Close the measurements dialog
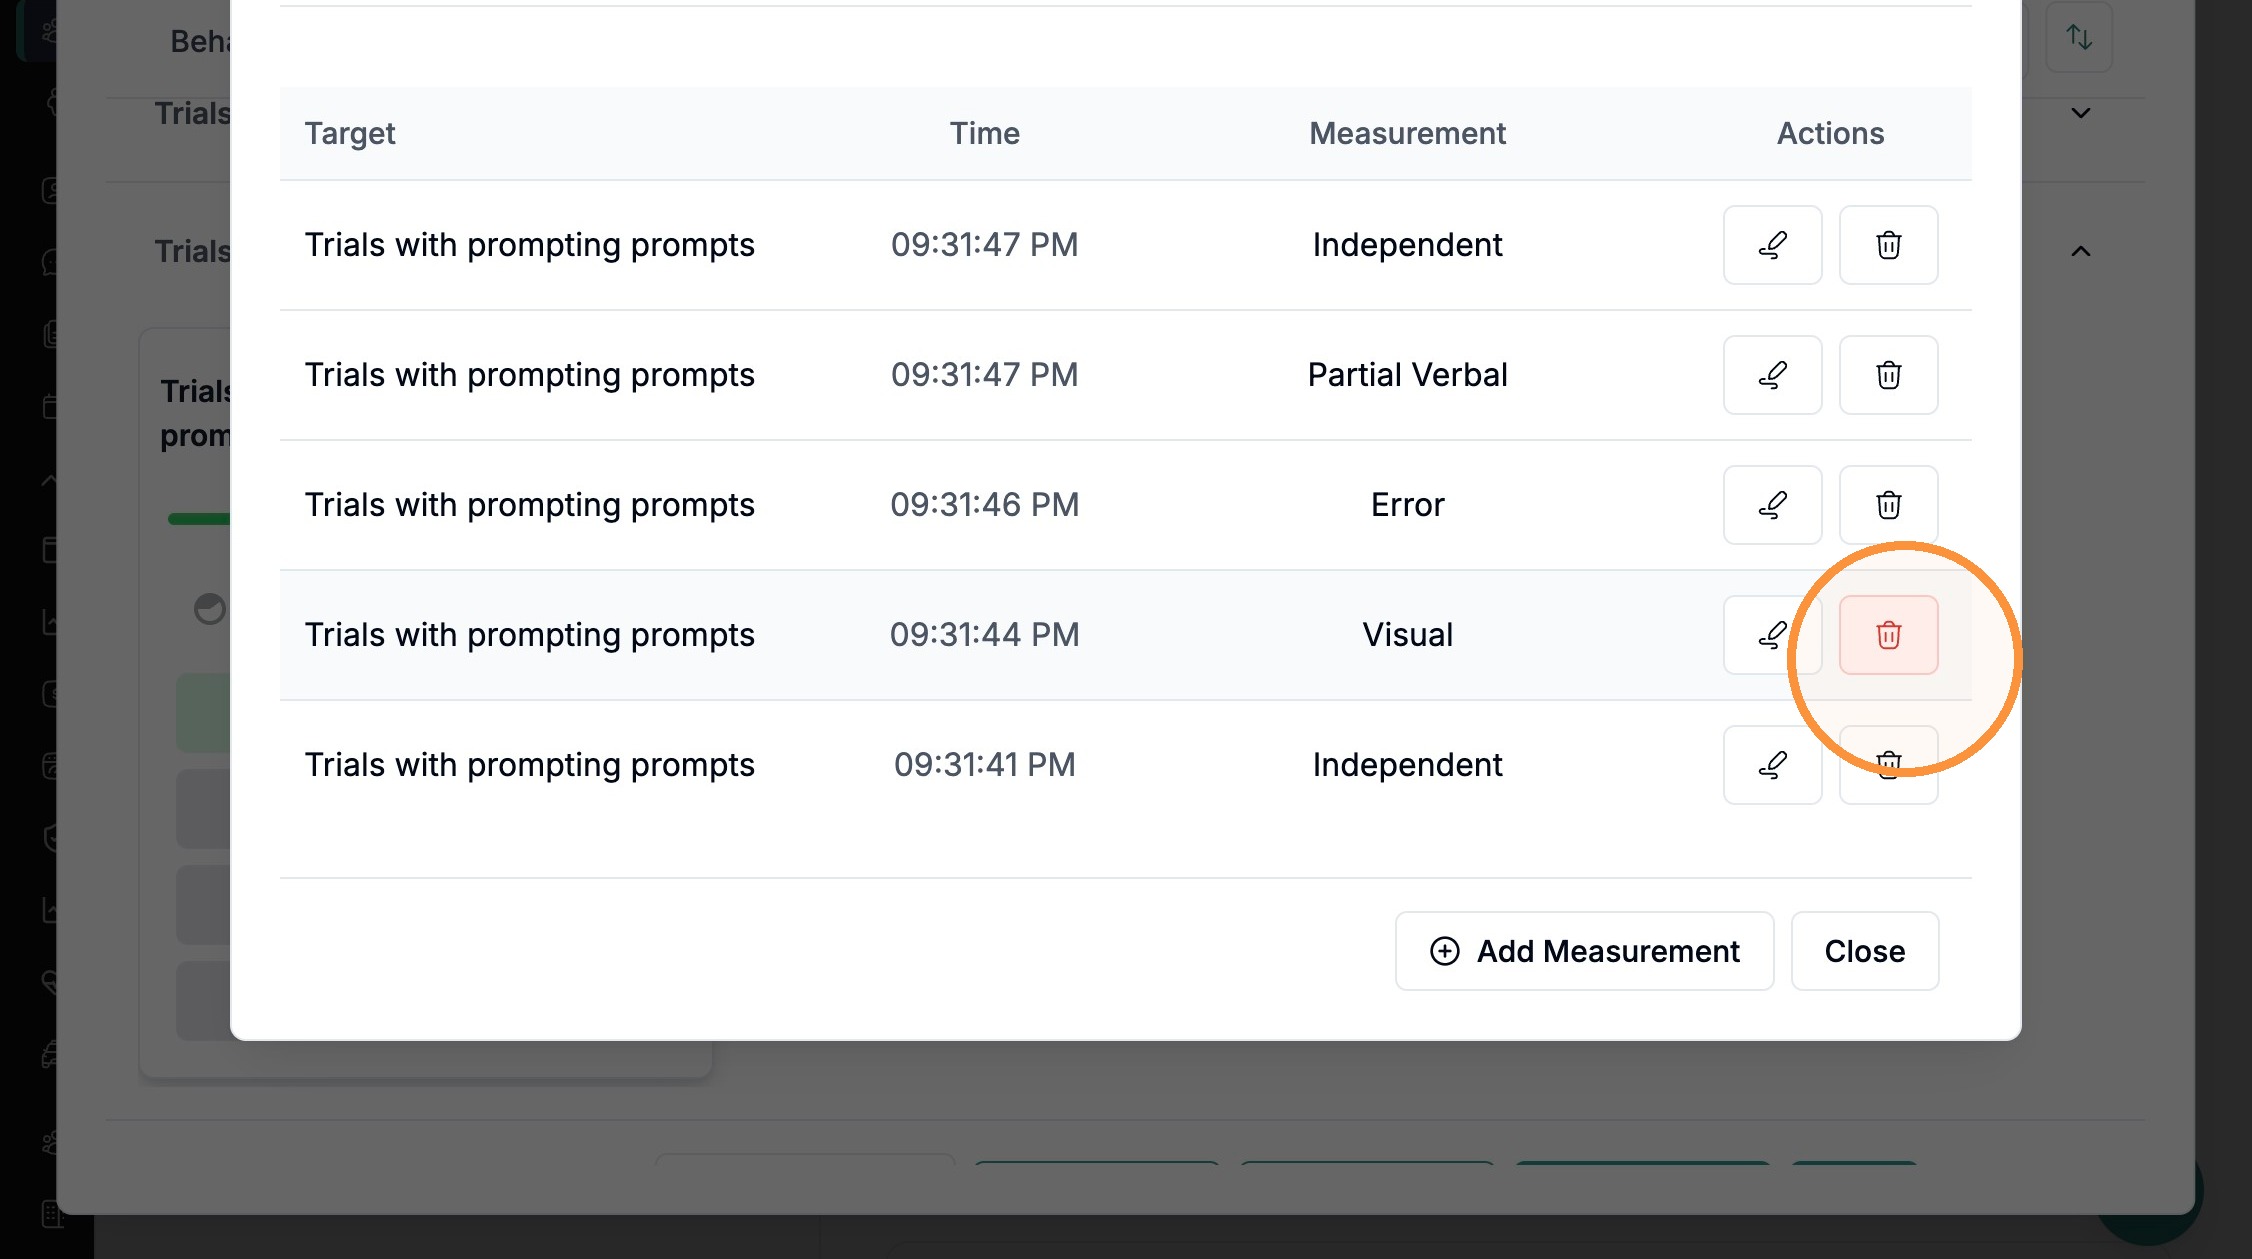The image size is (2252, 1259). [x=1864, y=951]
